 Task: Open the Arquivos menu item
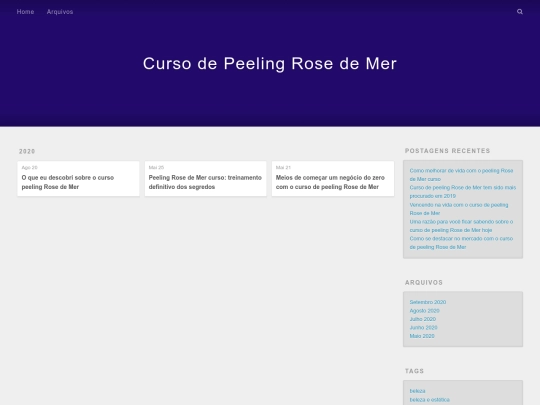(60, 12)
